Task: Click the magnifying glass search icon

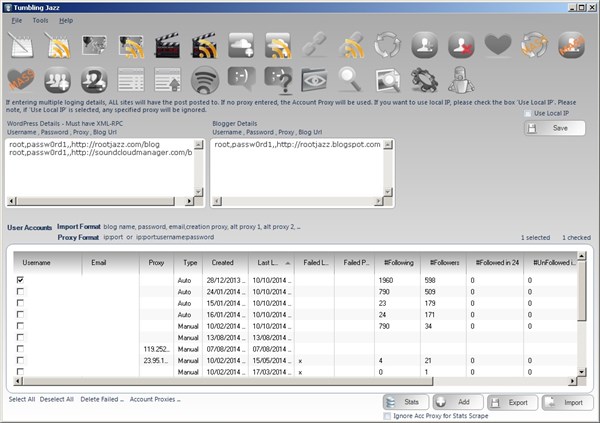Action: (x=350, y=80)
